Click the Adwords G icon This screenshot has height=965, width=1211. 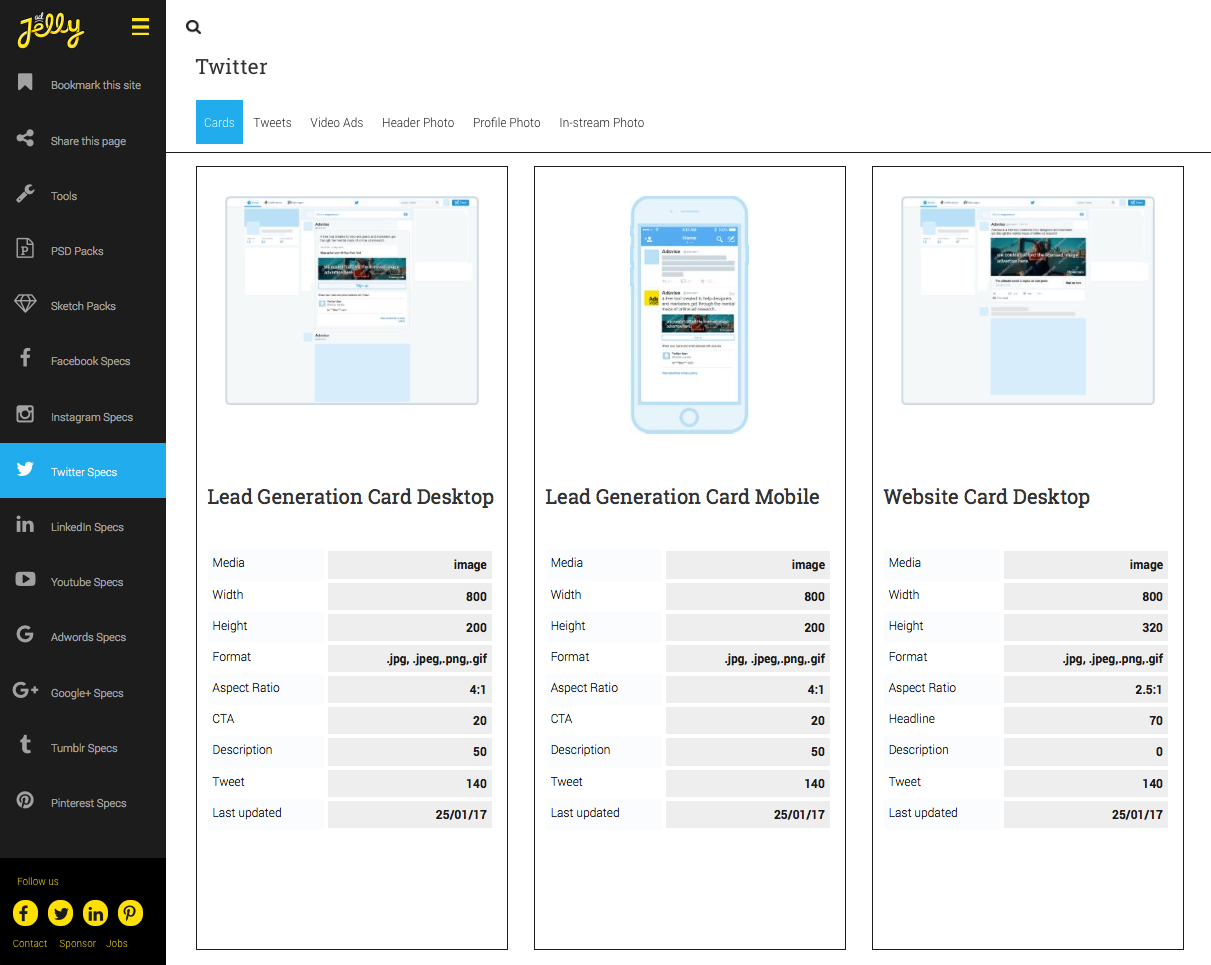tap(26, 635)
